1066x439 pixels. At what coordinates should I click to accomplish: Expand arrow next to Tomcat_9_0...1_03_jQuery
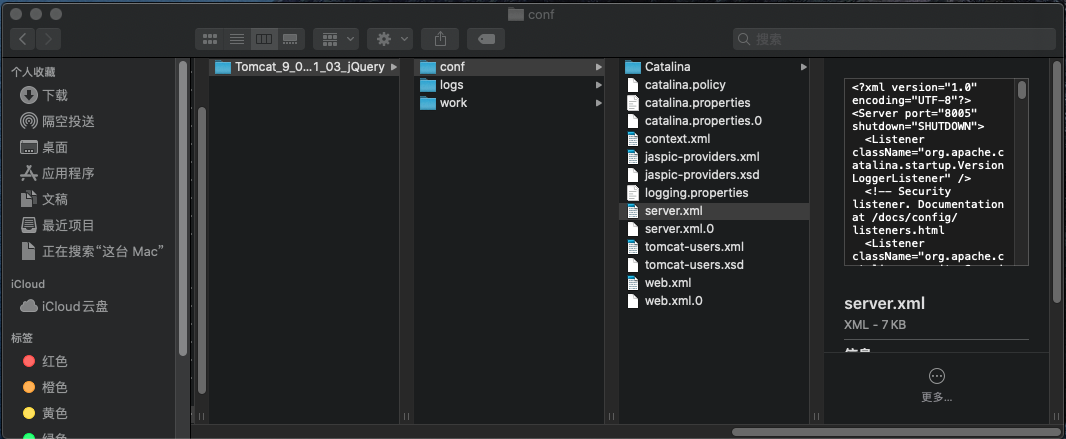coord(394,67)
